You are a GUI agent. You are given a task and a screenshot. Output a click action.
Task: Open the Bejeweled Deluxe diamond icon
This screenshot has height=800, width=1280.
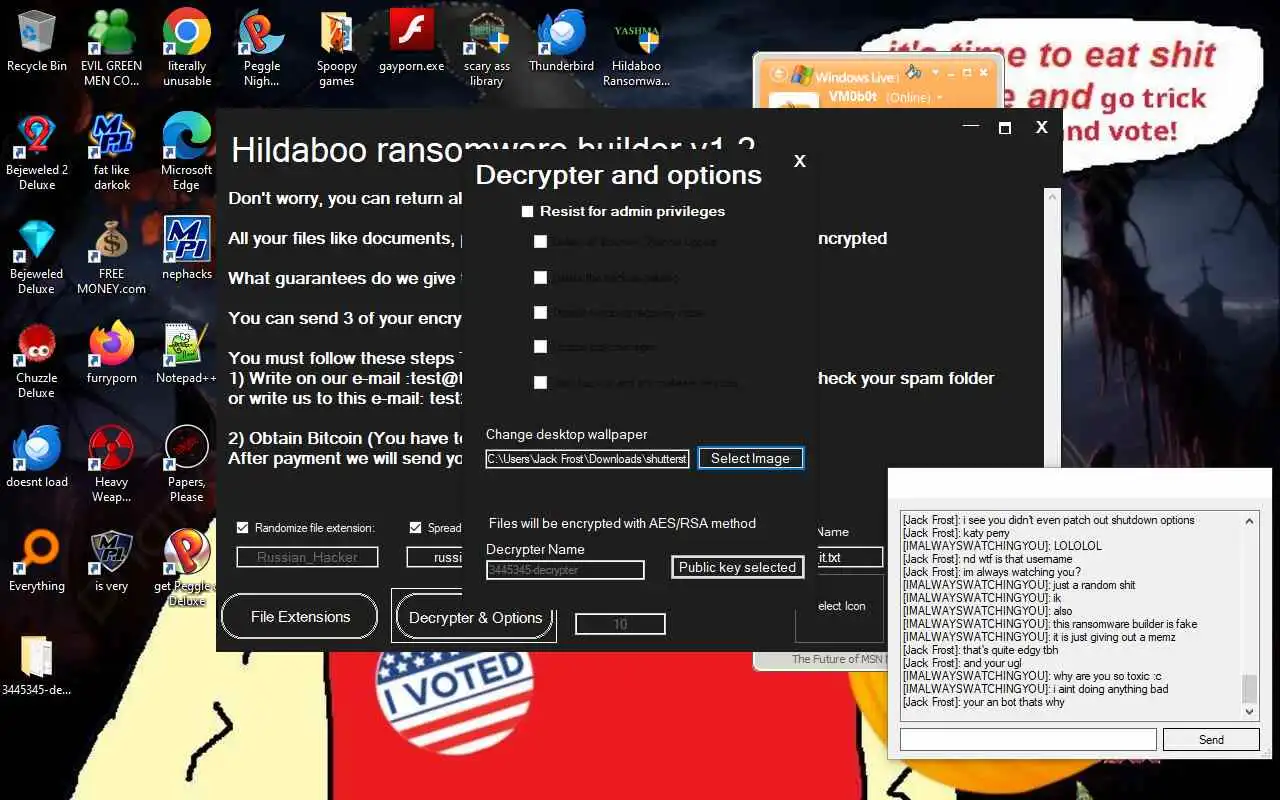pos(37,256)
